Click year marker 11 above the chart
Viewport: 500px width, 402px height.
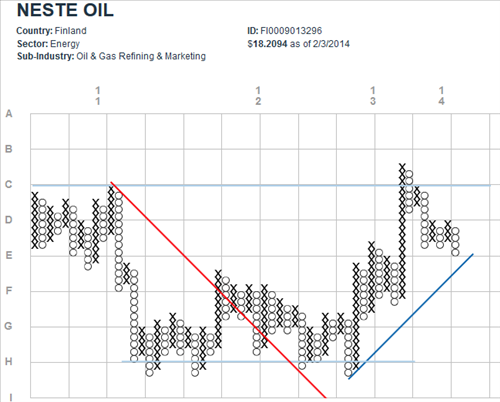(98, 96)
